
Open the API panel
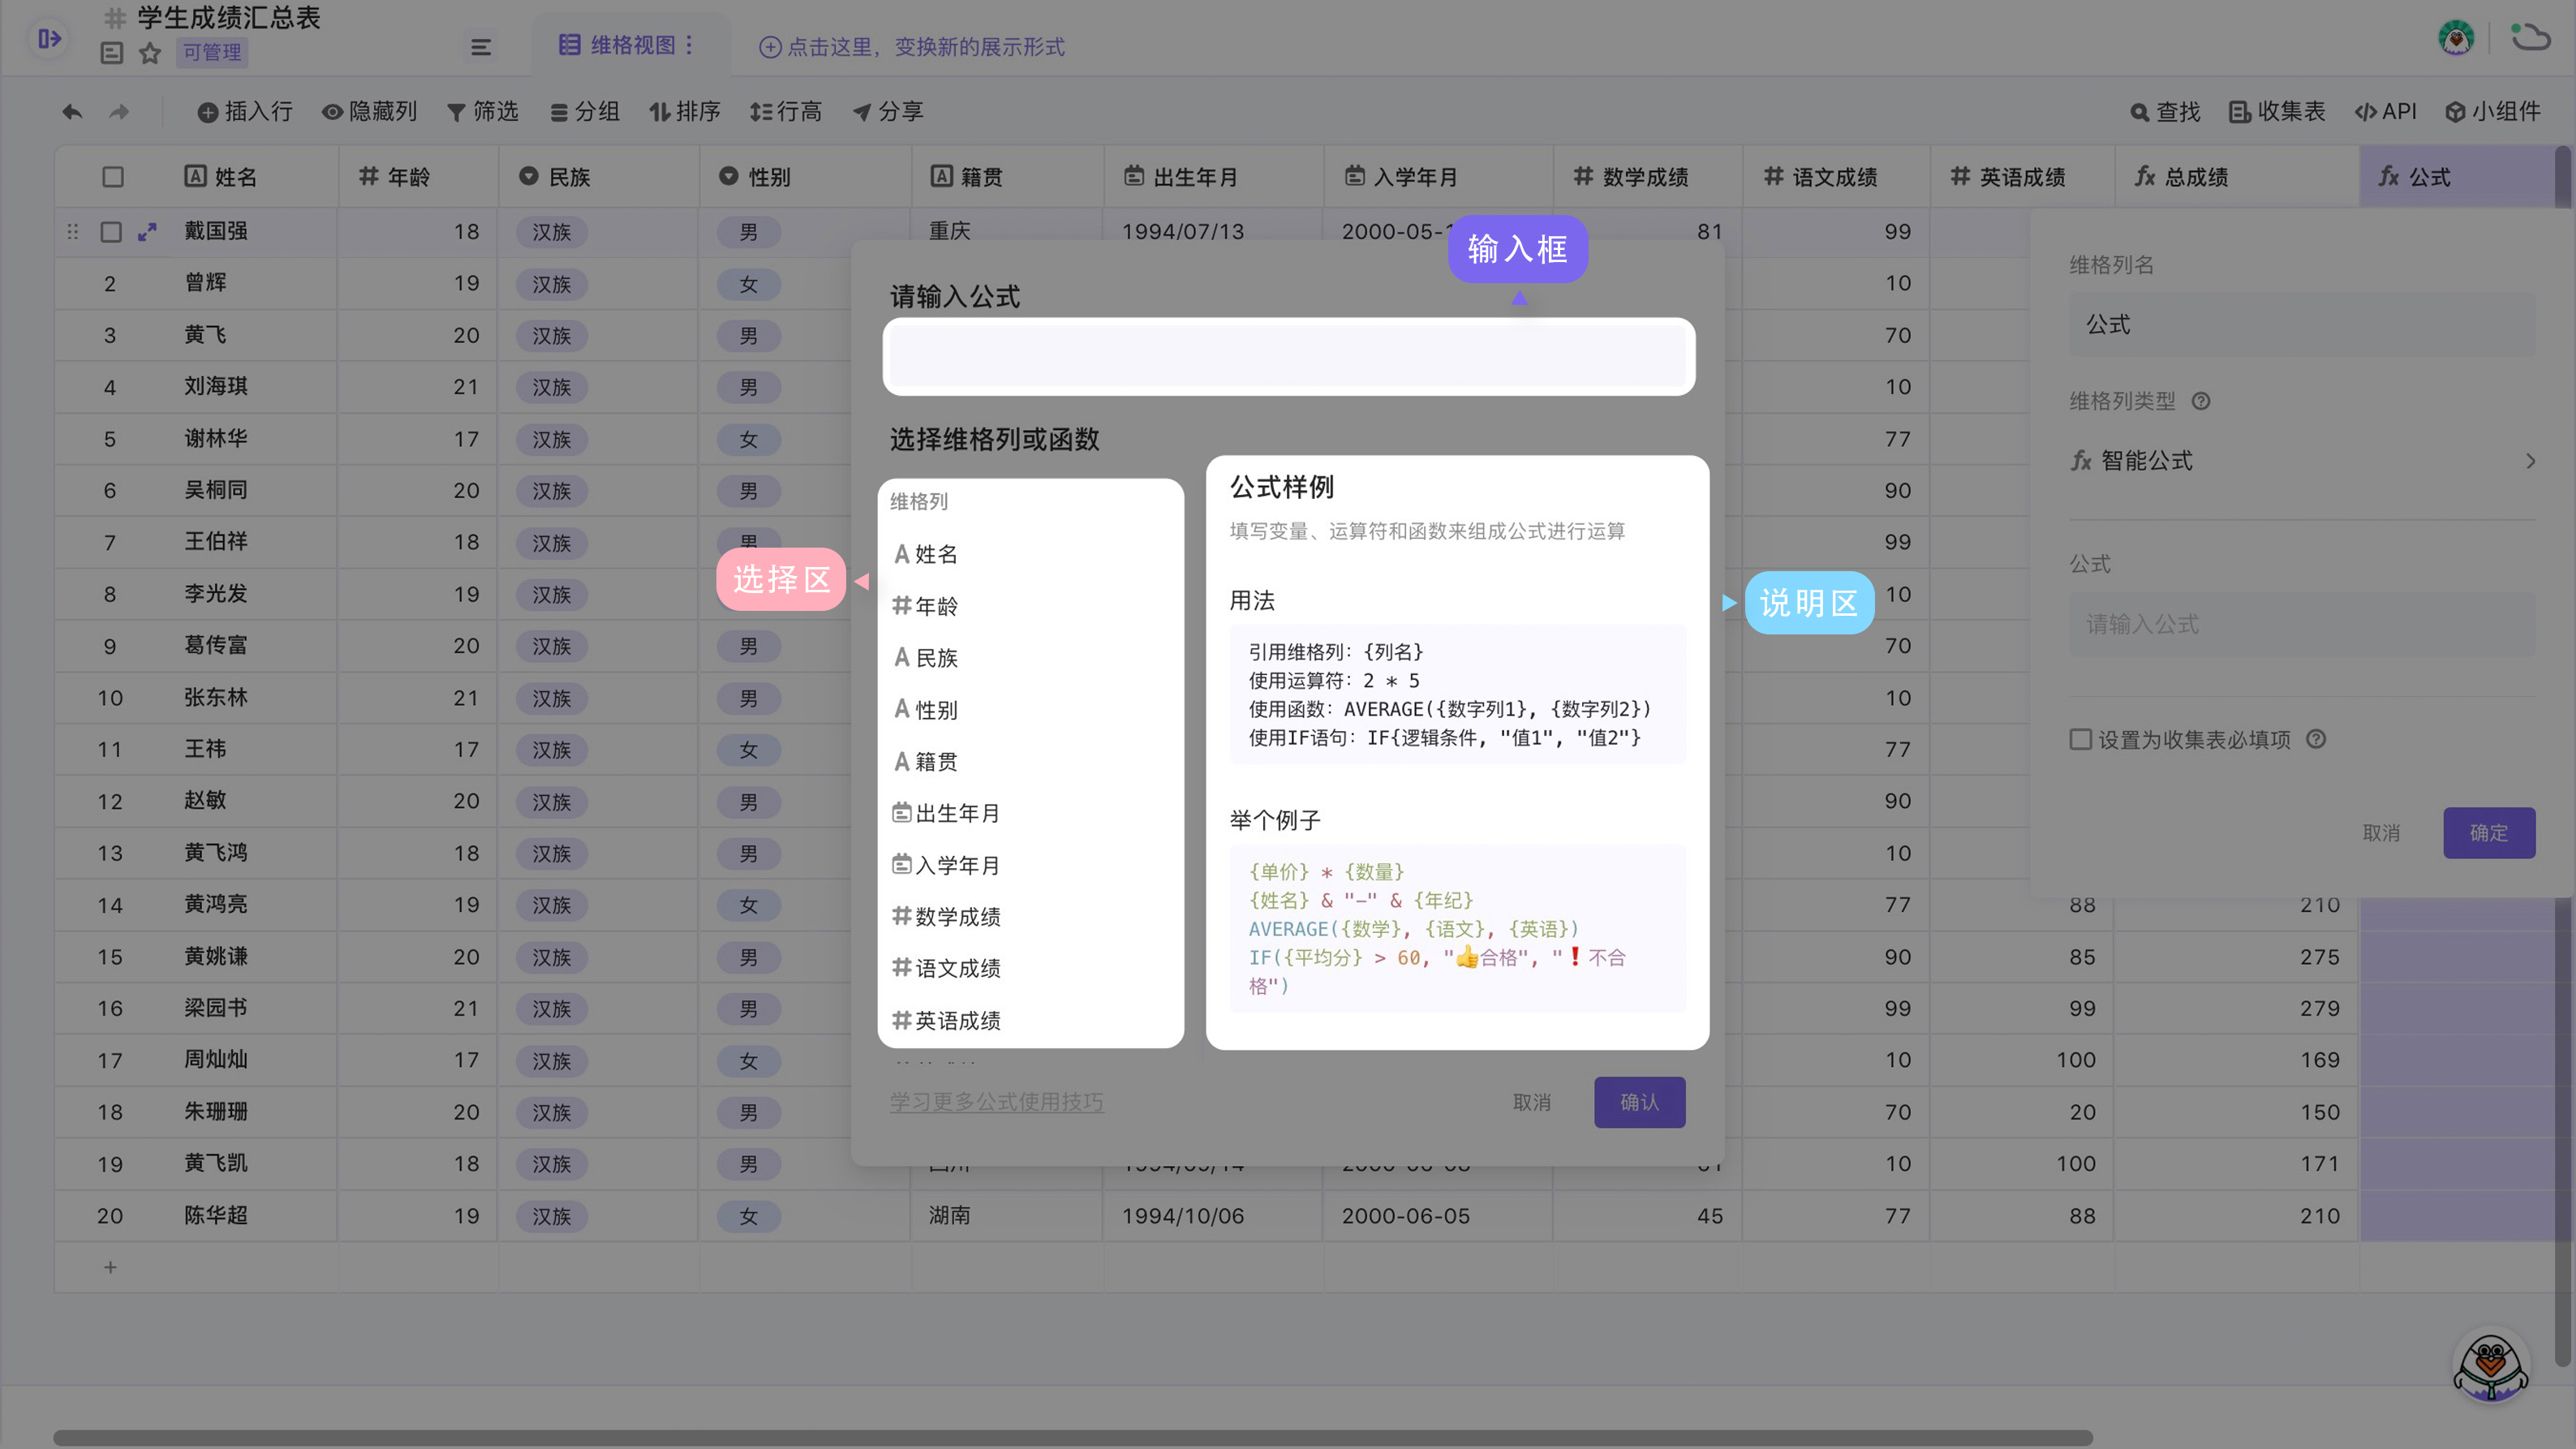click(2385, 111)
